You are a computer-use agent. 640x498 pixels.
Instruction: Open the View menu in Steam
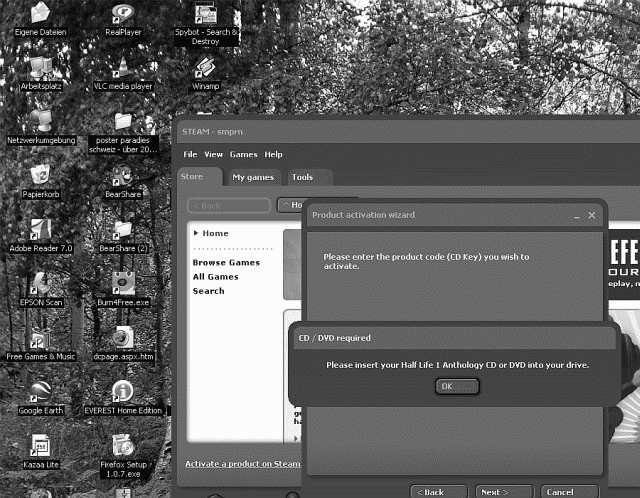[x=213, y=155]
